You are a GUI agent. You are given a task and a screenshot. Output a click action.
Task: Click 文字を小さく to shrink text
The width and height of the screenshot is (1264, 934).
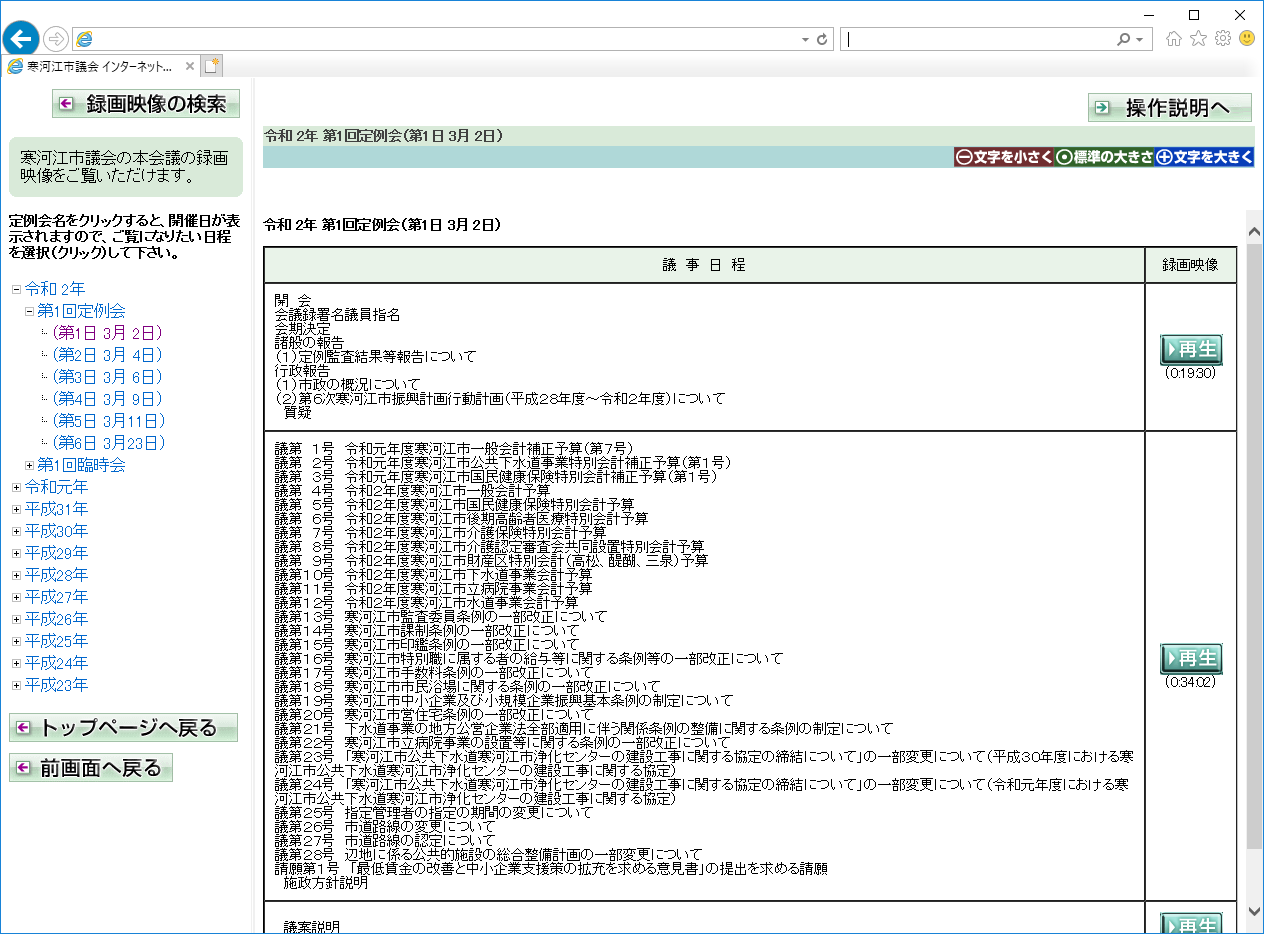point(1004,157)
